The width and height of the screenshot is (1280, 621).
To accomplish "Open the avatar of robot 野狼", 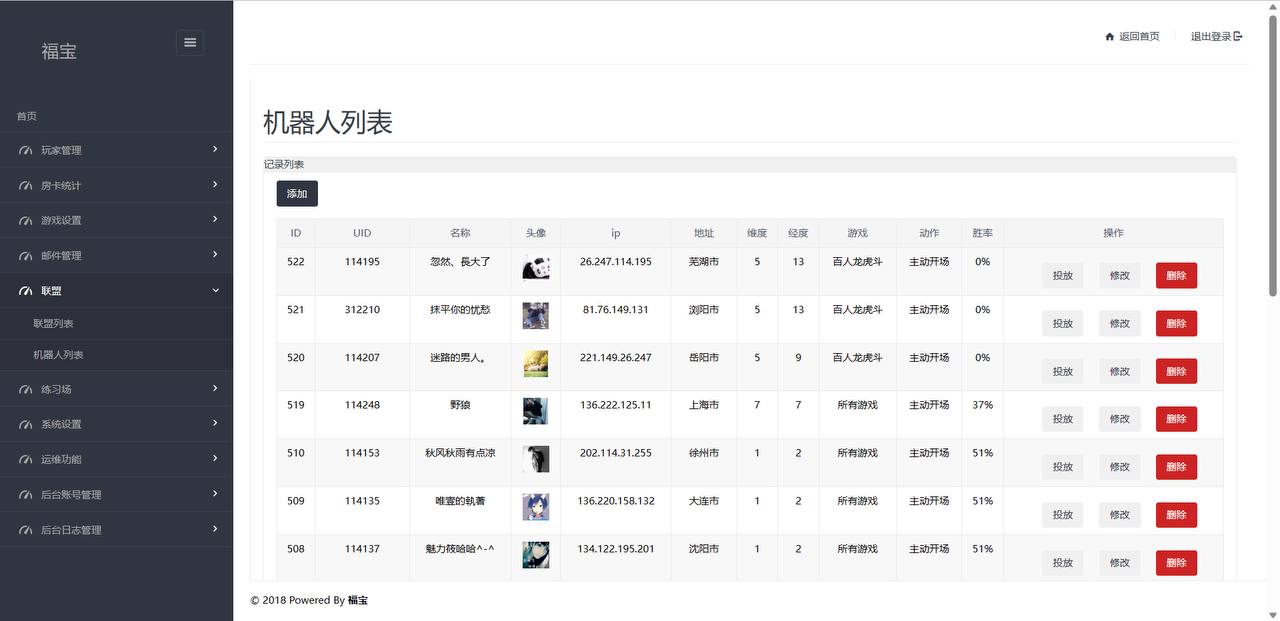I will [x=535, y=411].
